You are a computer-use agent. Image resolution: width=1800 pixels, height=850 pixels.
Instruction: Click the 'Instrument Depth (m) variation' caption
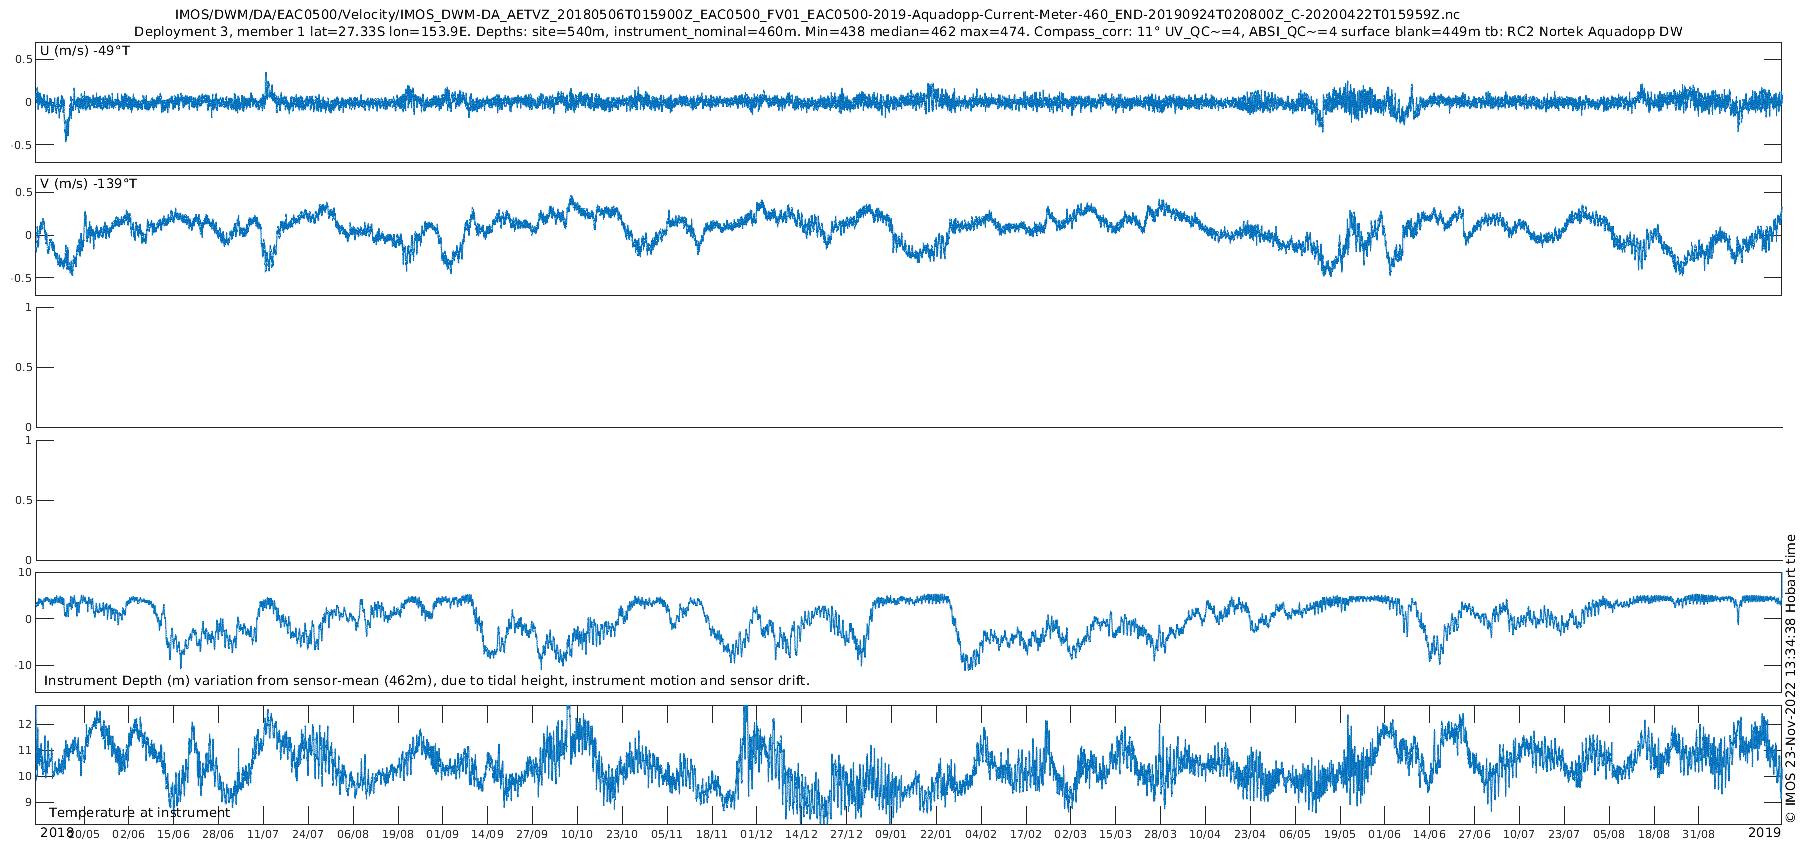(427, 681)
